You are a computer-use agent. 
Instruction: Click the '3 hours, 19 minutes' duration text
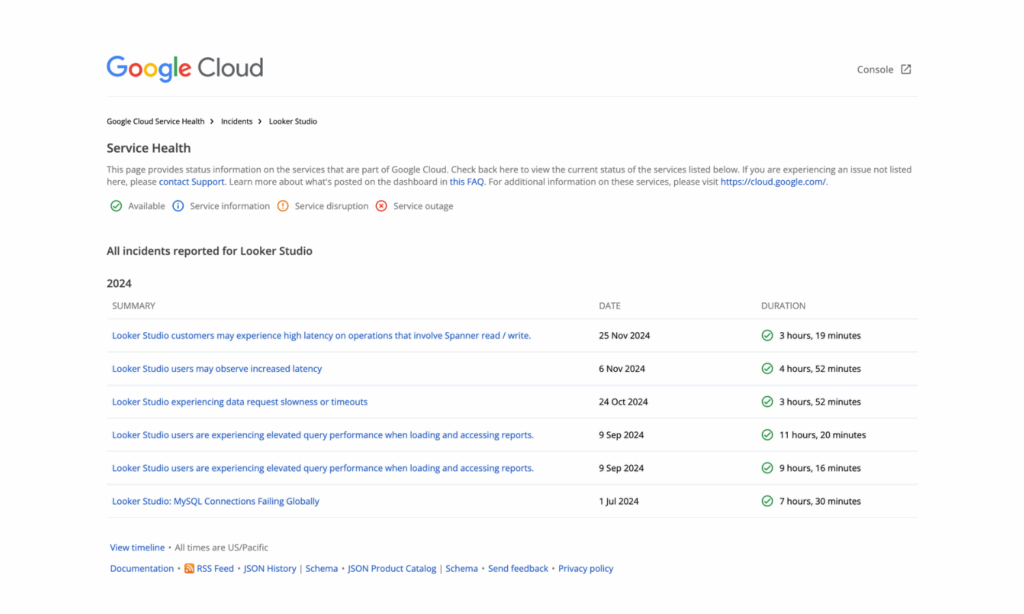[820, 335]
